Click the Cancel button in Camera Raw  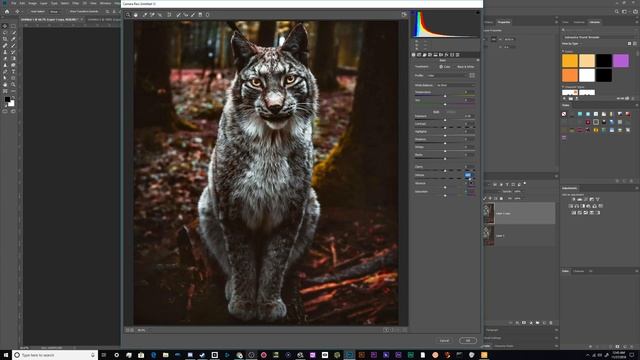coord(444,340)
